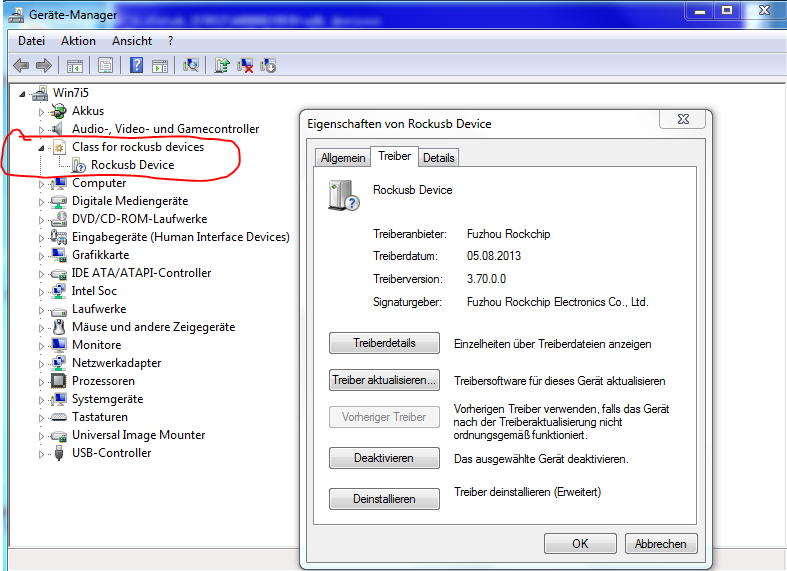Click the Back arrow in the toolbar
Viewport: 787px width, 571px height.
(x=21, y=65)
